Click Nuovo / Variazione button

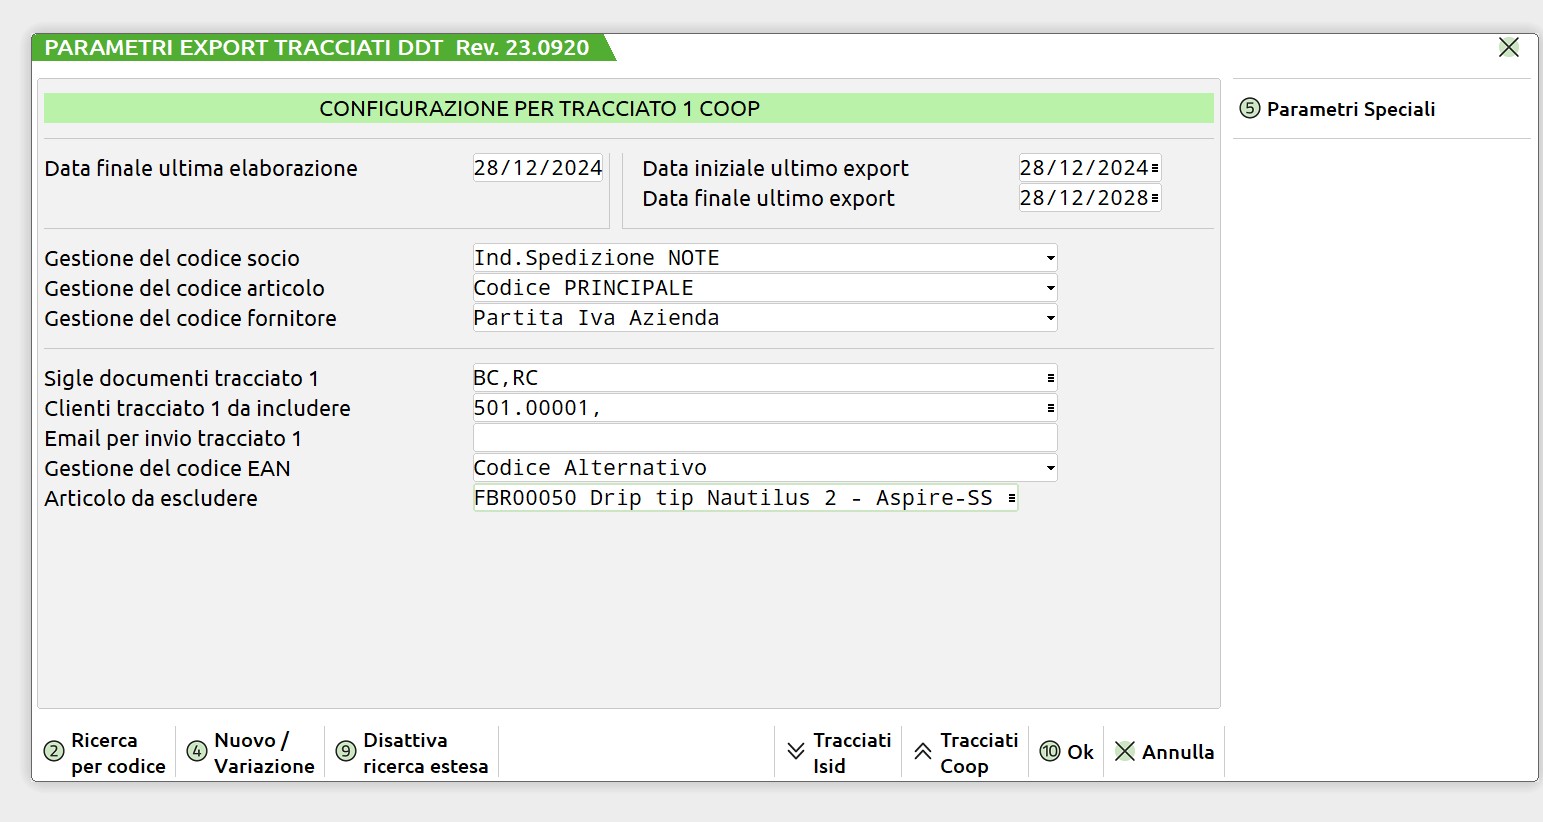(251, 753)
